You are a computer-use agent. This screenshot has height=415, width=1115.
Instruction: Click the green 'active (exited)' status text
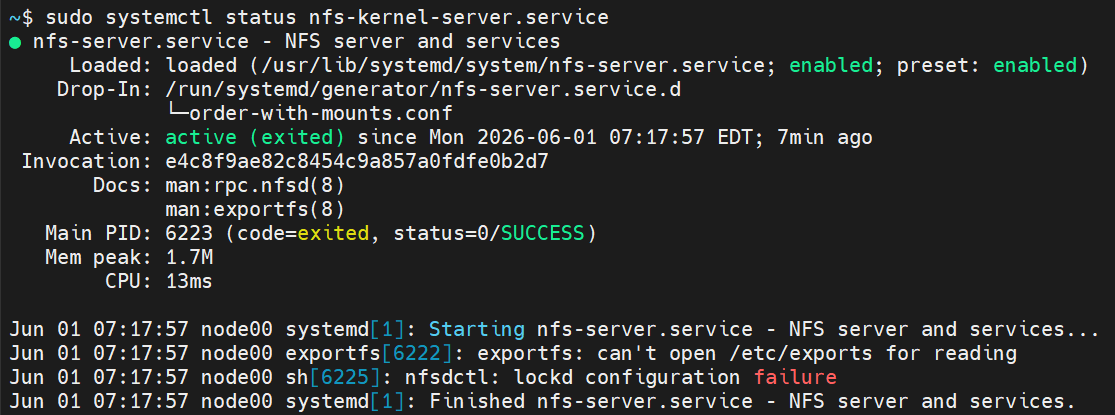(x=255, y=137)
